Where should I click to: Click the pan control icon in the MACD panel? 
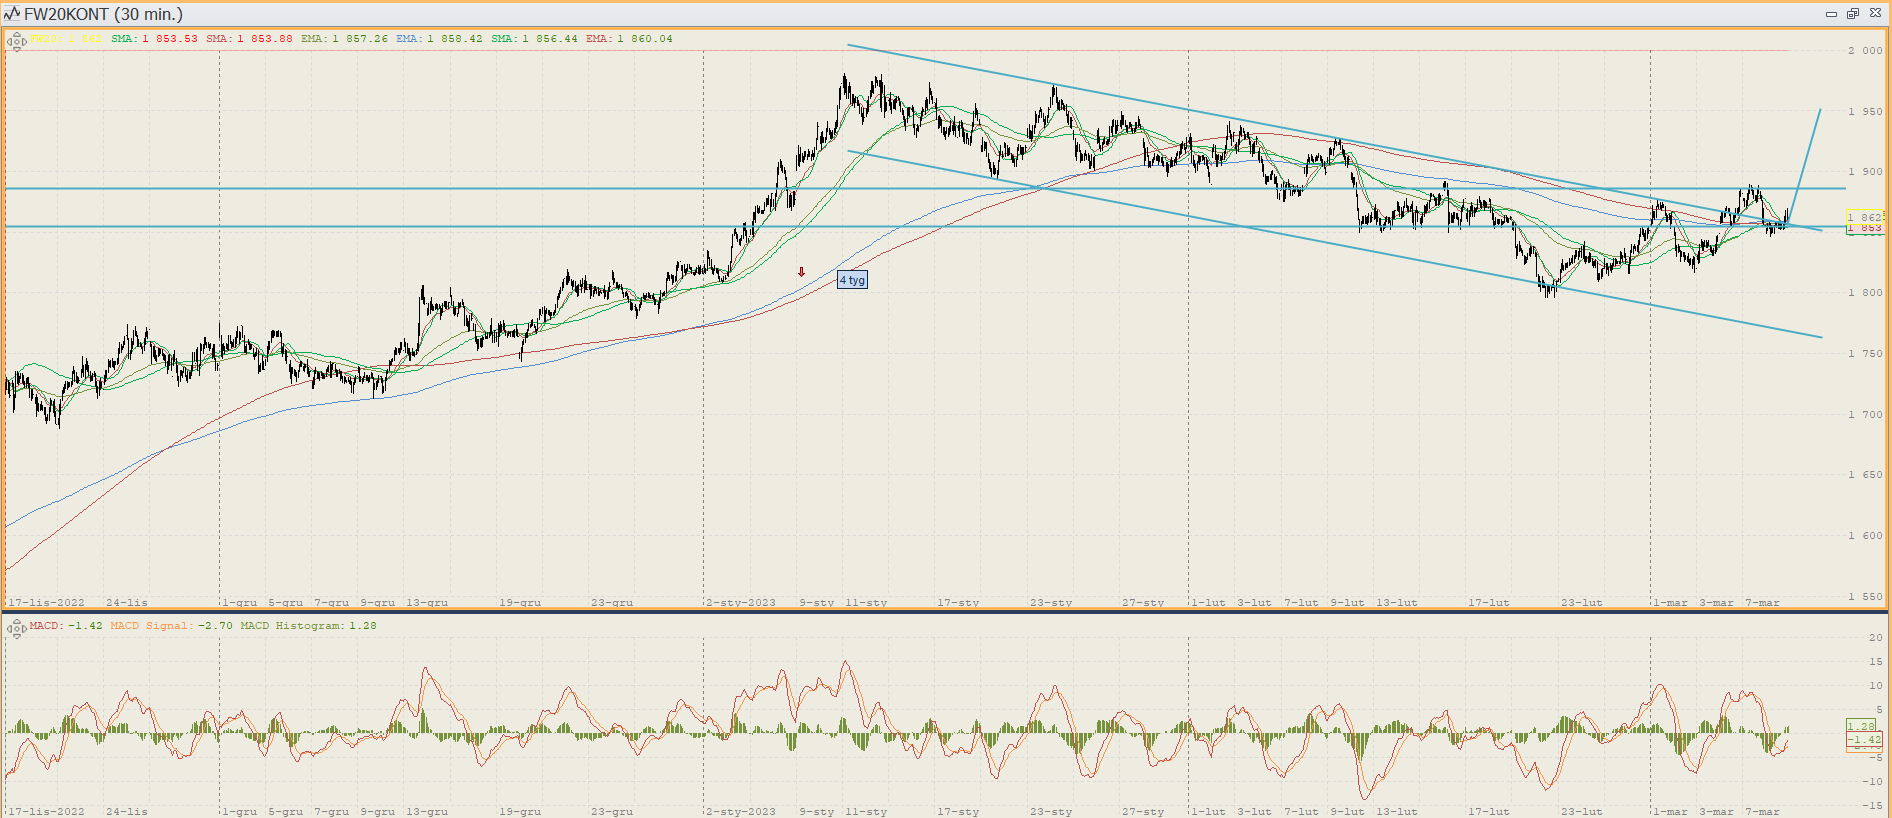(x=15, y=628)
